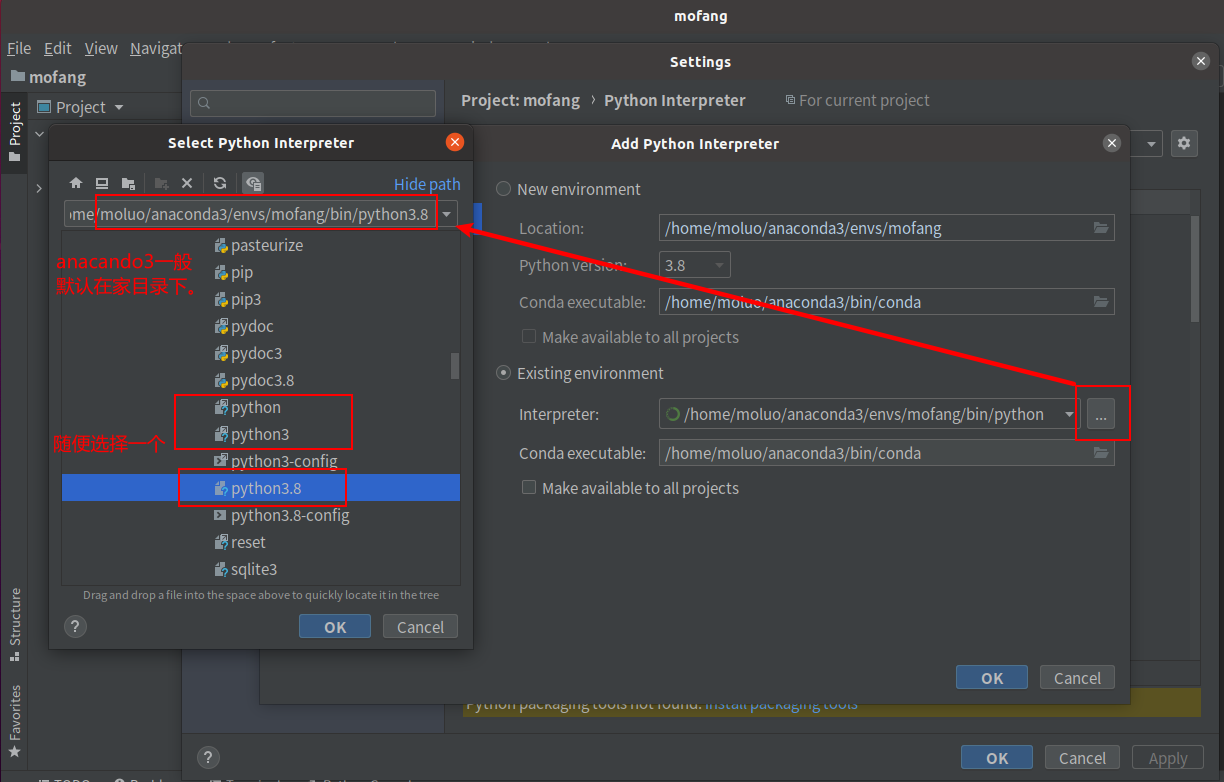Select the New environment radio button
The width and height of the screenshot is (1224, 782).
click(503, 189)
